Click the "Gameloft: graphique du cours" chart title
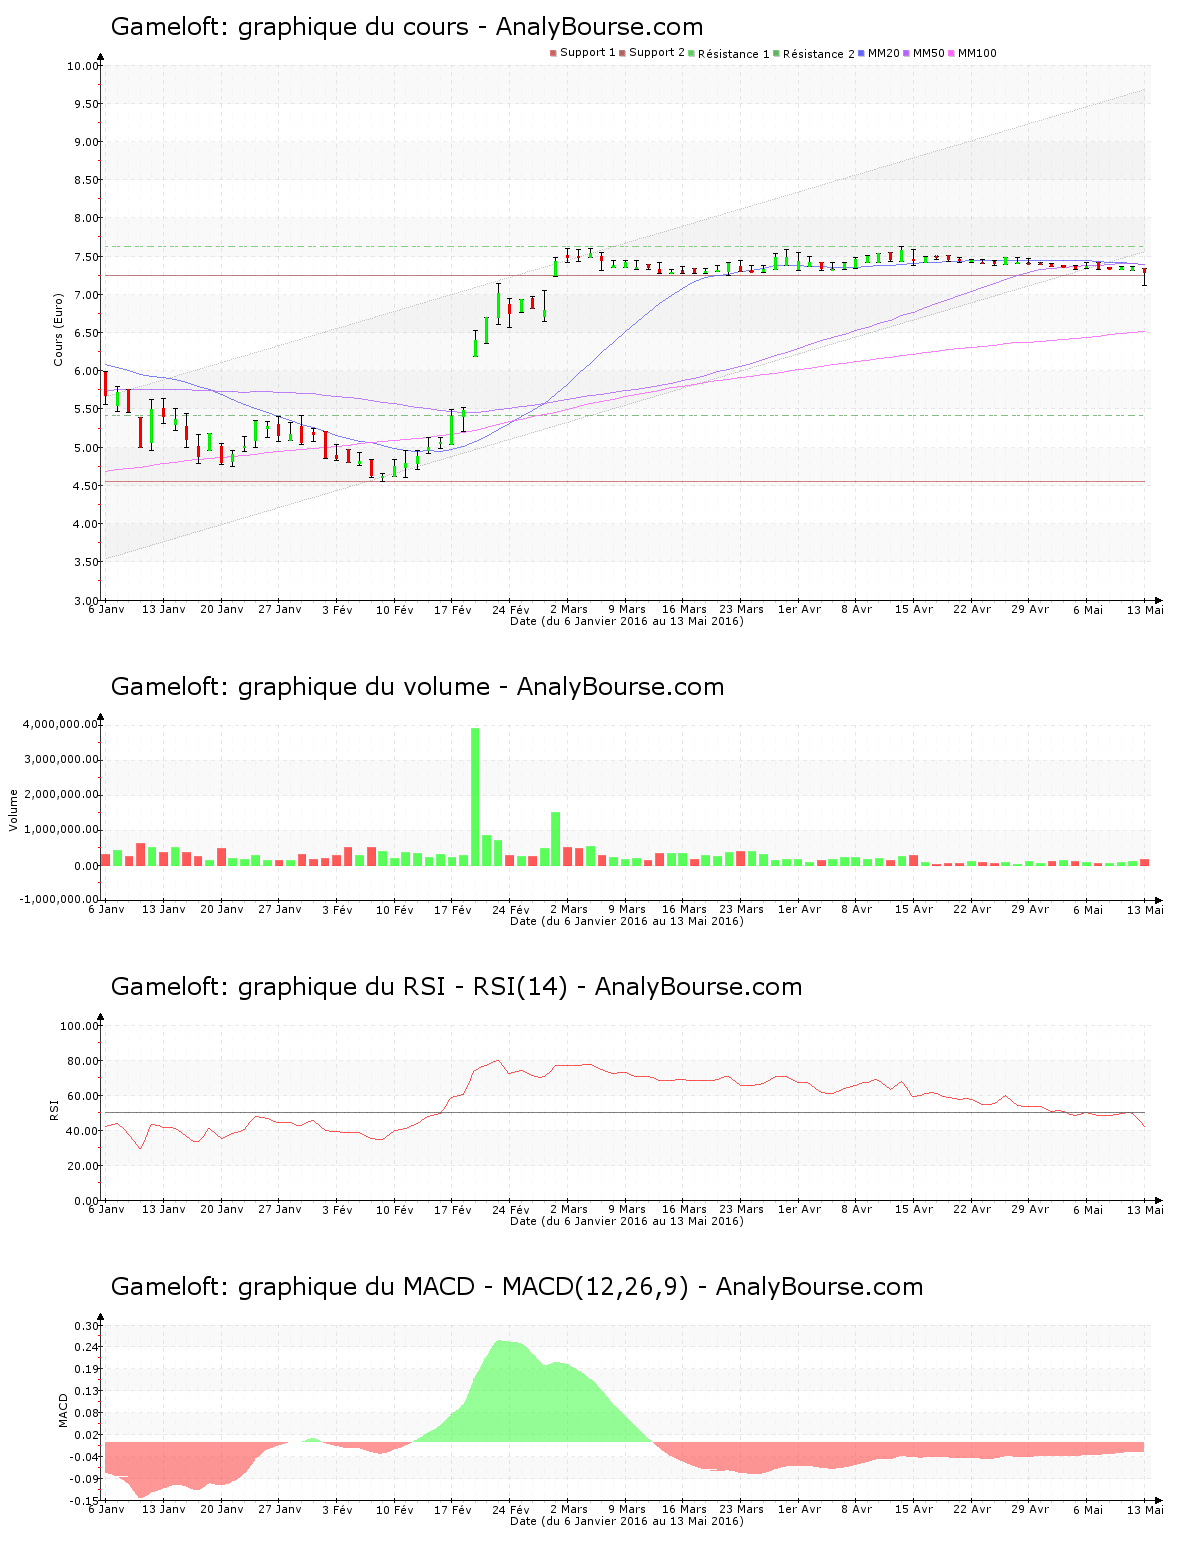Viewport: 1200px width, 1550px height. pyautogui.click(x=407, y=27)
